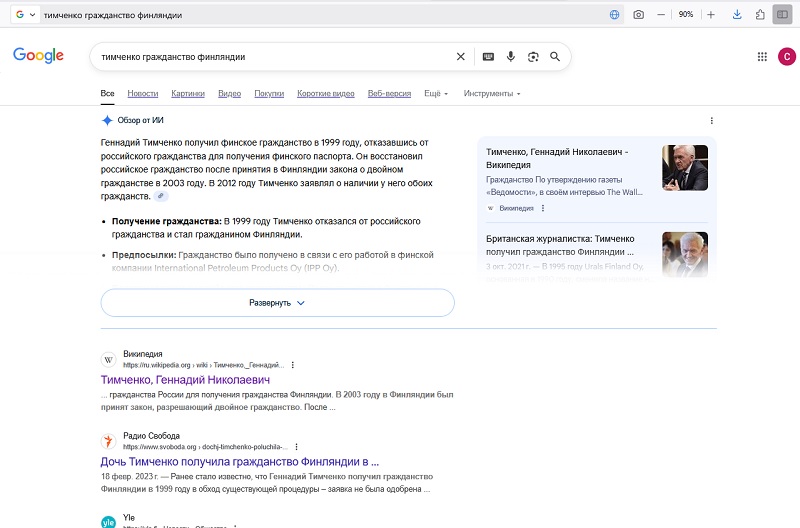
Task: Expand the Ещё menu
Action: coord(436,93)
